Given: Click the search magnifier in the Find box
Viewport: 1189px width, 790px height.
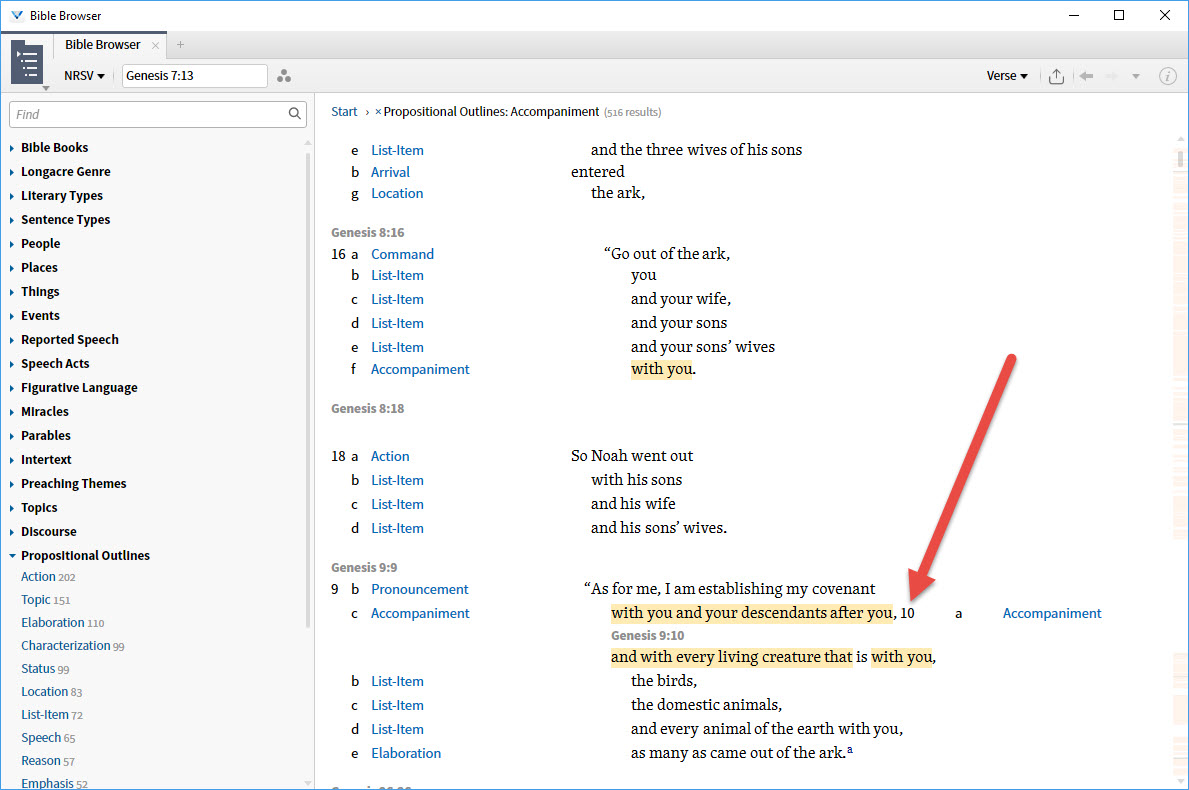Looking at the screenshot, I should 294,114.
